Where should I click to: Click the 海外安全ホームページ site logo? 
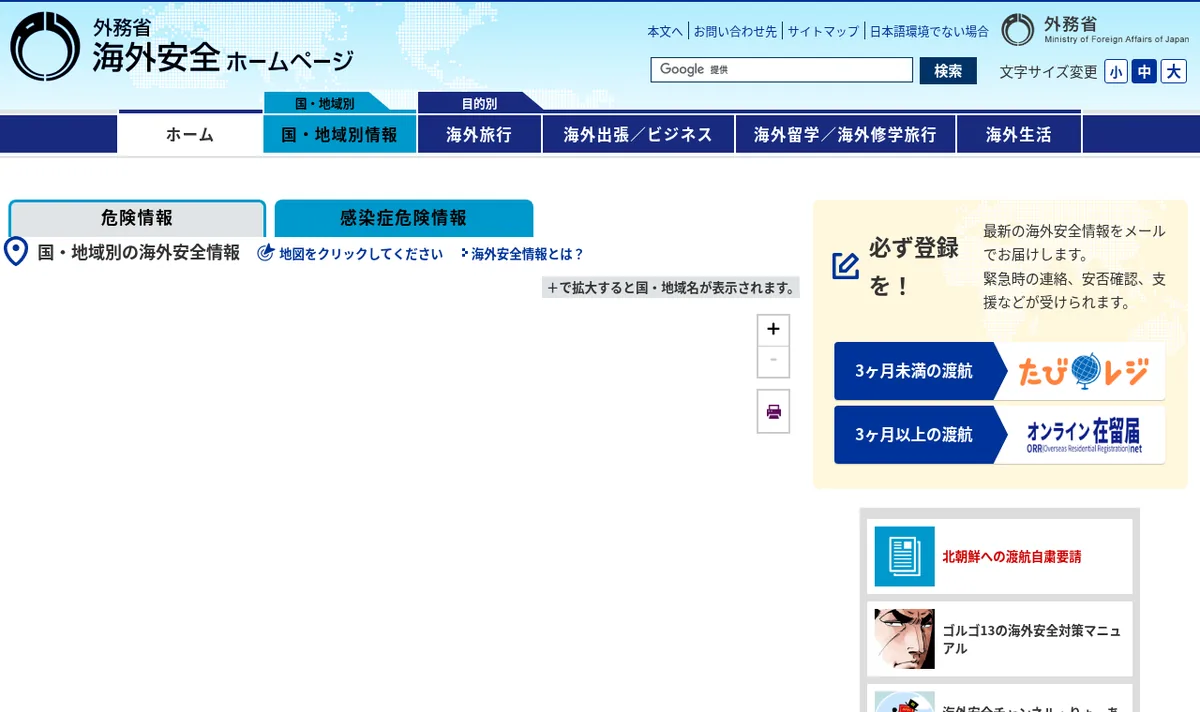click(x=182, y=47)
